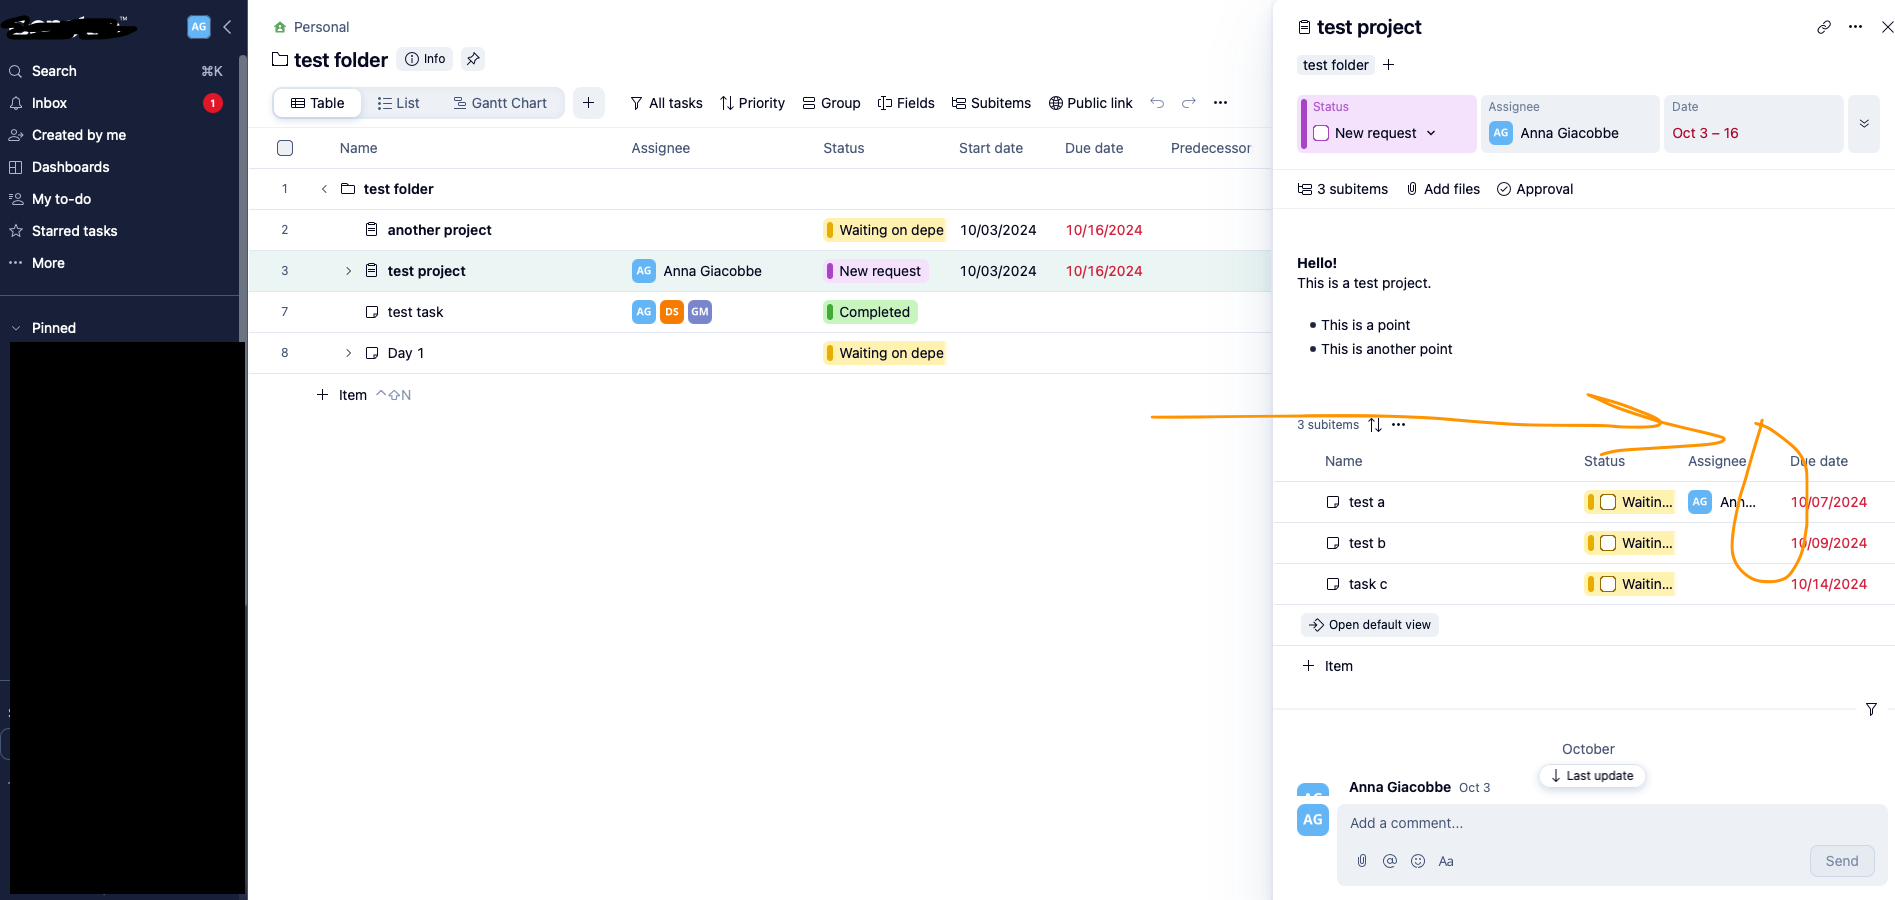The width and height of the screenshot is (1895, 900).
Task: Add a new view with plus button
Action: pyautogui.click(x=589, y=103)
